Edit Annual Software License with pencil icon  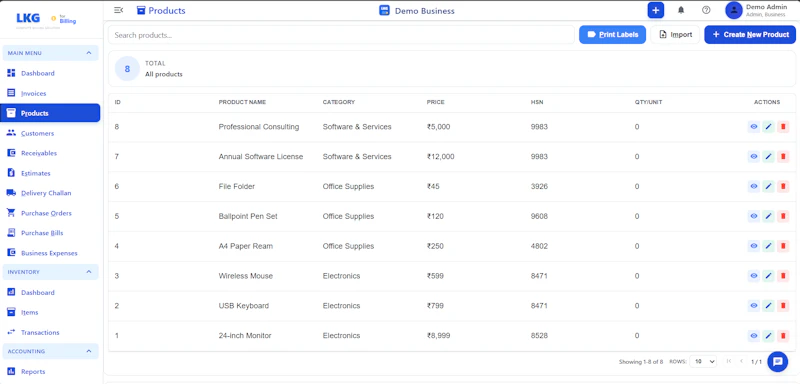pos(768,157)
